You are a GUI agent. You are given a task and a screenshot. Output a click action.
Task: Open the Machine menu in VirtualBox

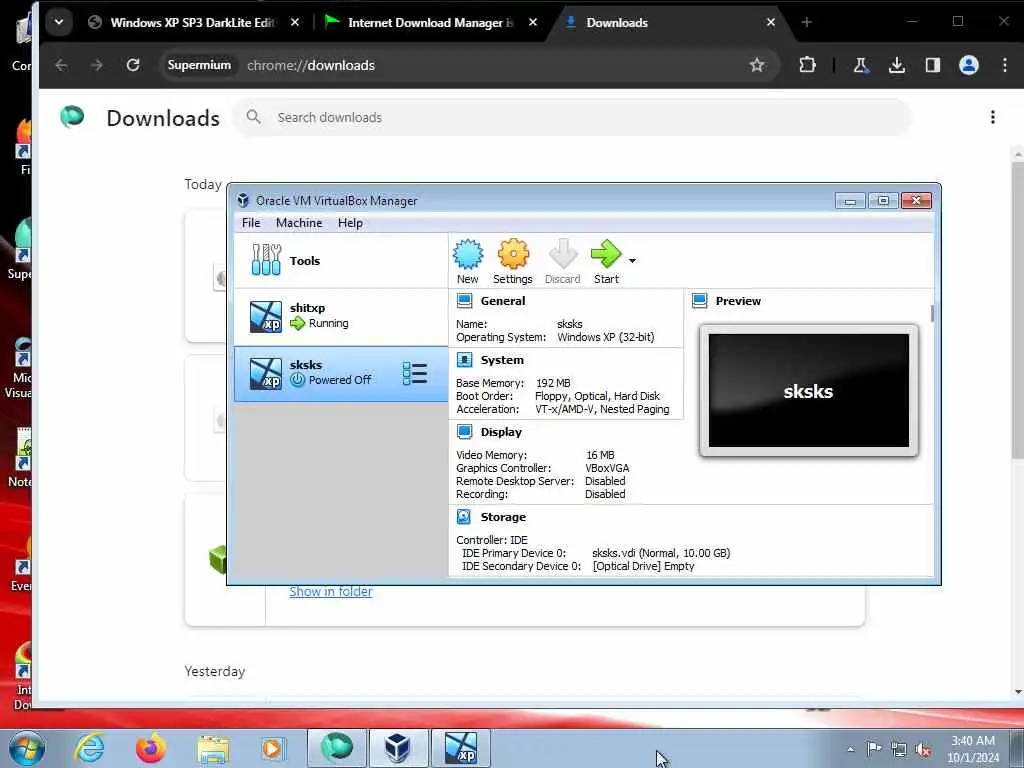coord(299,223)
